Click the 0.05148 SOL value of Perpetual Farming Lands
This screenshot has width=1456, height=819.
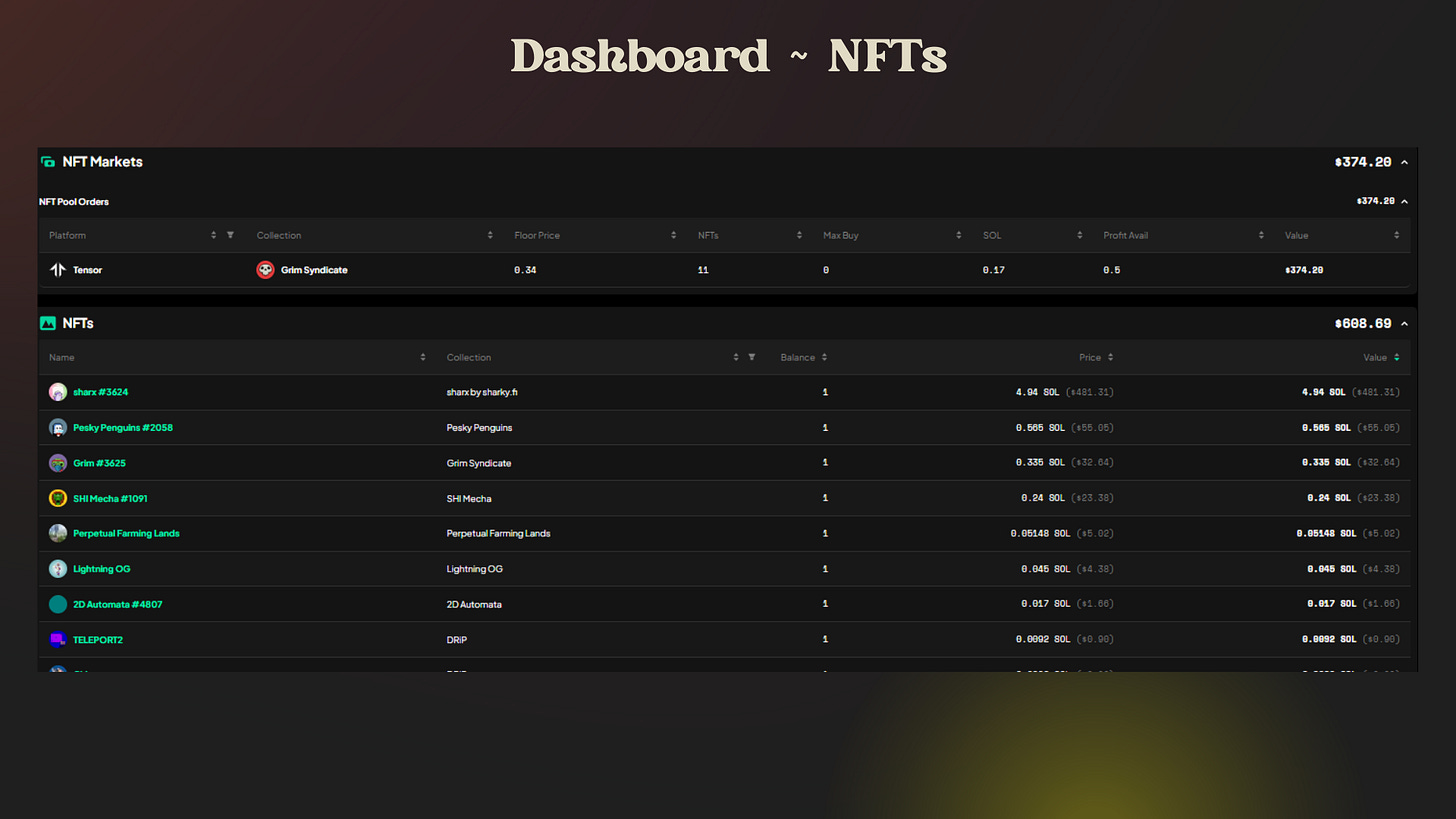(1326, 533)
